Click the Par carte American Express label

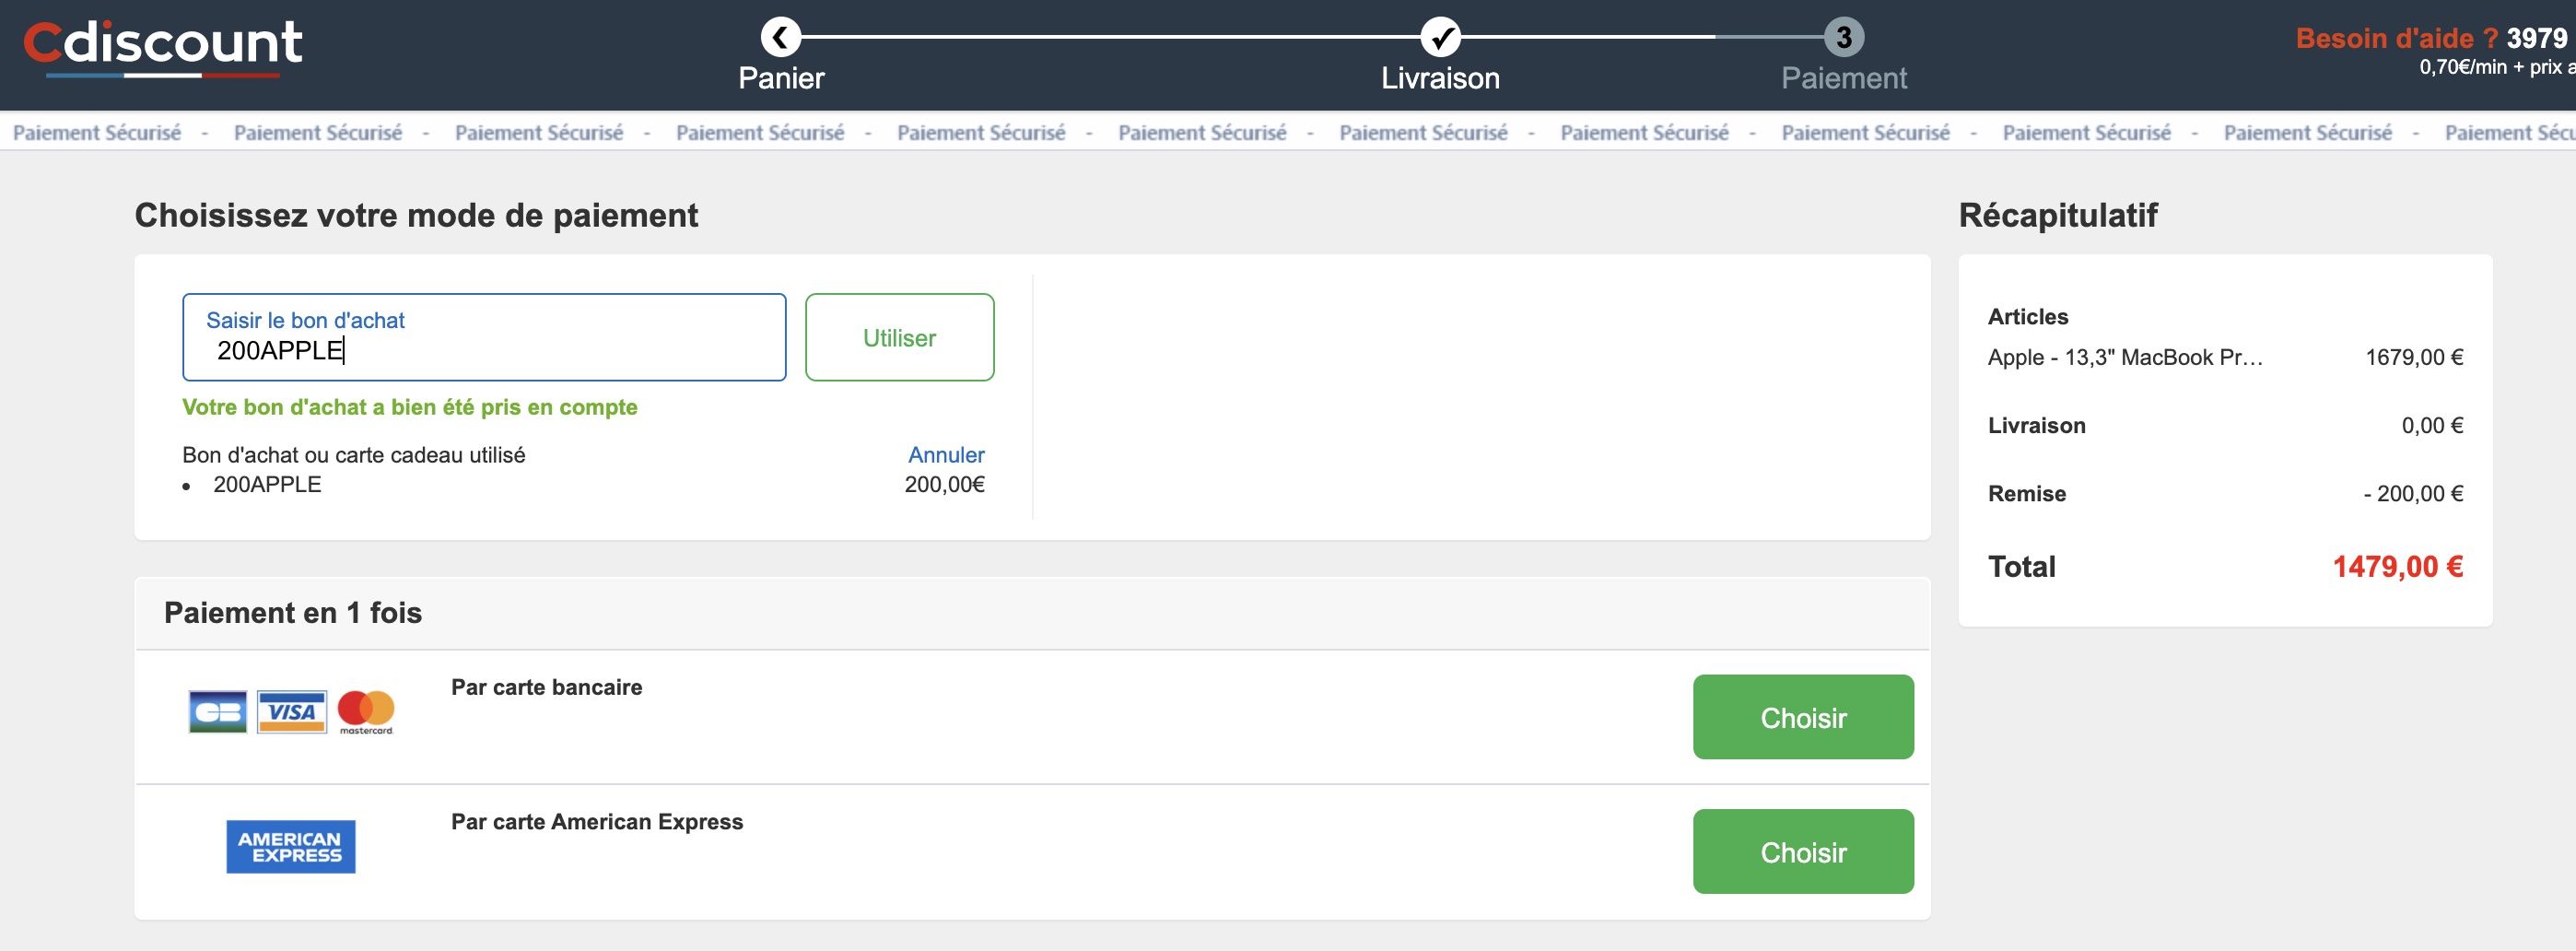(596, 822)
